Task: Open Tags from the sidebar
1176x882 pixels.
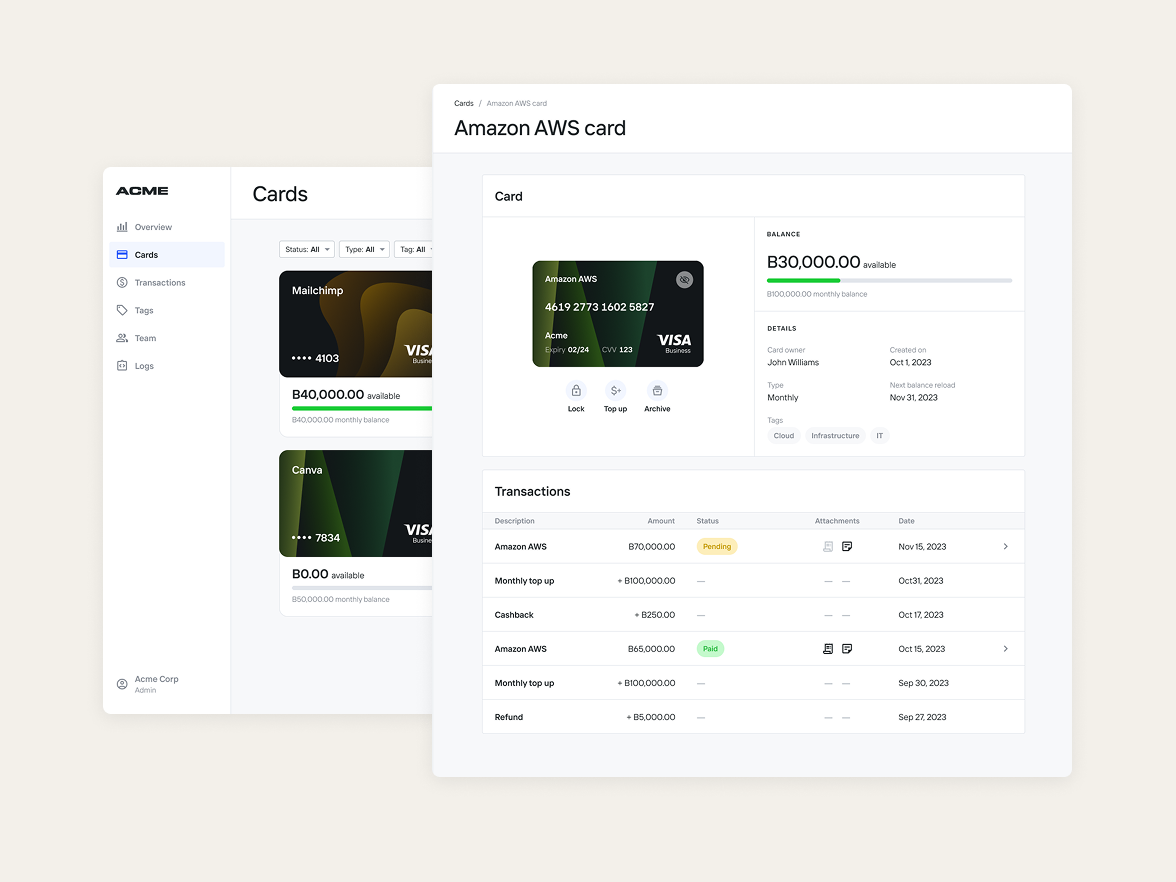Action: click(x=166, y=310)
